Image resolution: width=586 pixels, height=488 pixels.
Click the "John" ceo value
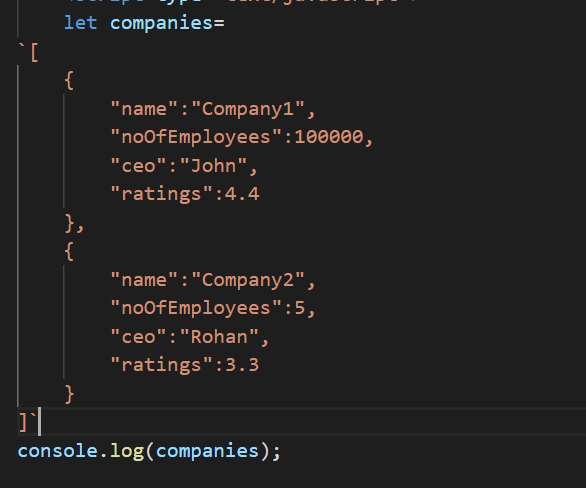tap(213, 166)
